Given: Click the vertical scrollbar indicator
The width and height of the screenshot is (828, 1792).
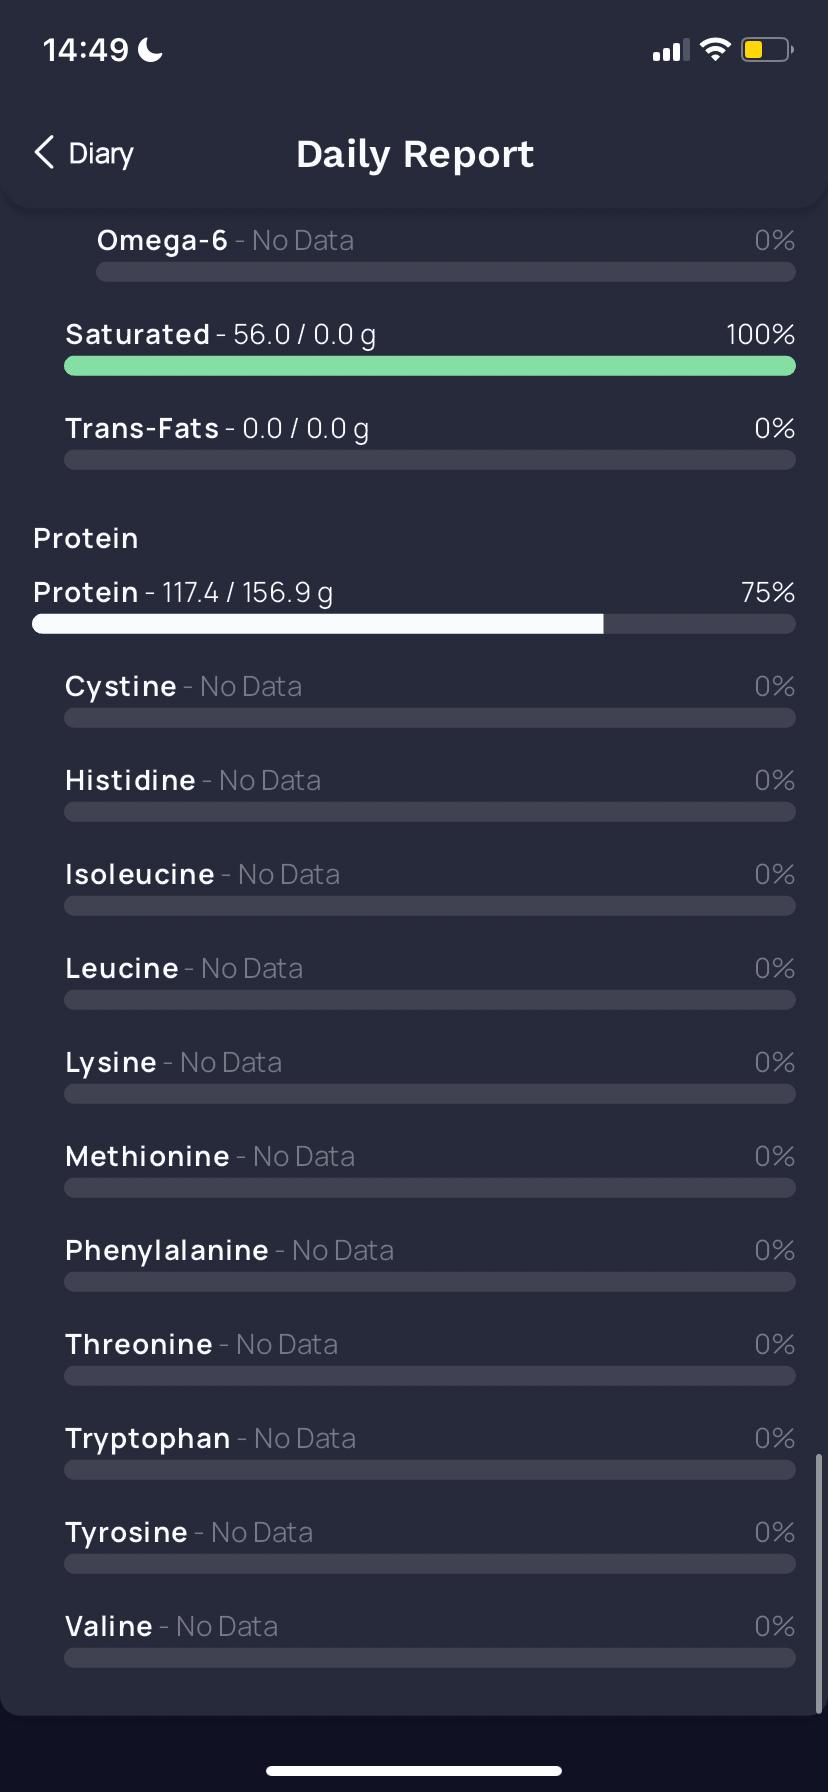Looking at the screenshot, I should [819, 1584].
